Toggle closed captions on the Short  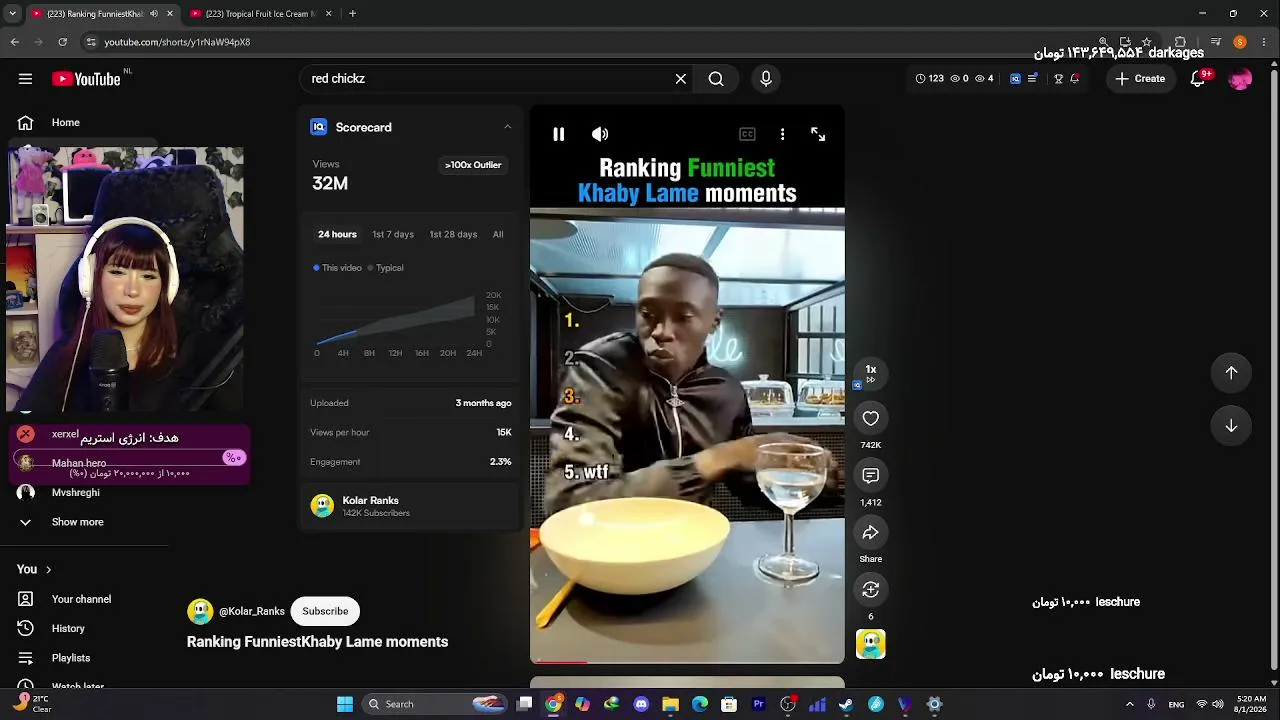pyautogui.click(x=747, y=134)
